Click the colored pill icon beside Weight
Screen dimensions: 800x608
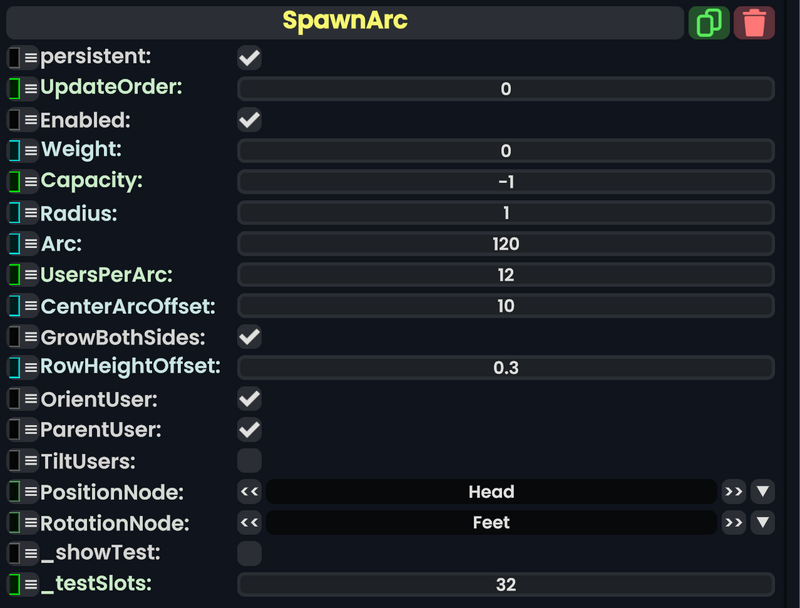(13, 151)
